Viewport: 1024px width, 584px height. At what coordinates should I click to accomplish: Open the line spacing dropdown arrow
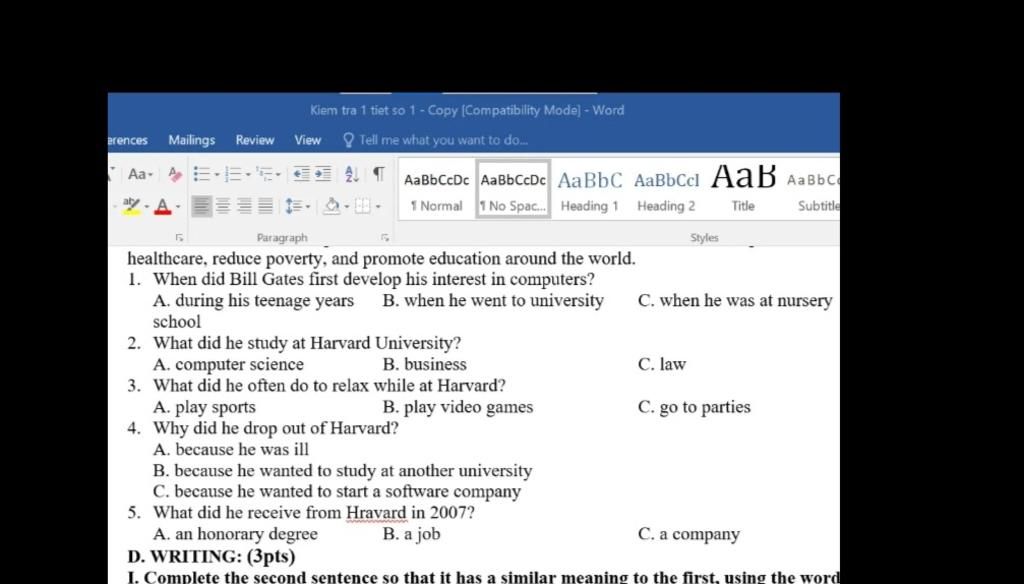tap(308, 207)
